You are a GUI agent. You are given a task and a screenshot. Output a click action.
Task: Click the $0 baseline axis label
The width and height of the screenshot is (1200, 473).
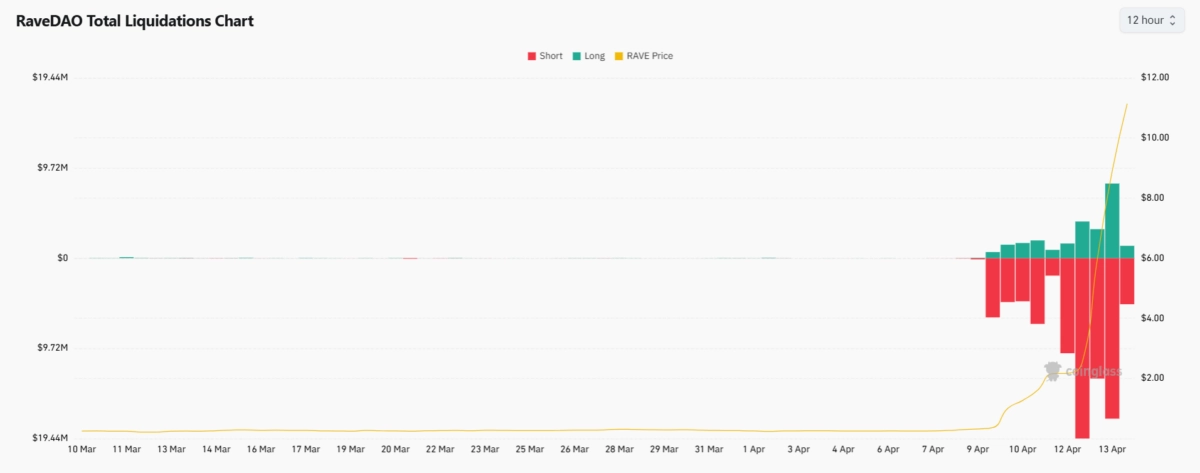[60, 258]
